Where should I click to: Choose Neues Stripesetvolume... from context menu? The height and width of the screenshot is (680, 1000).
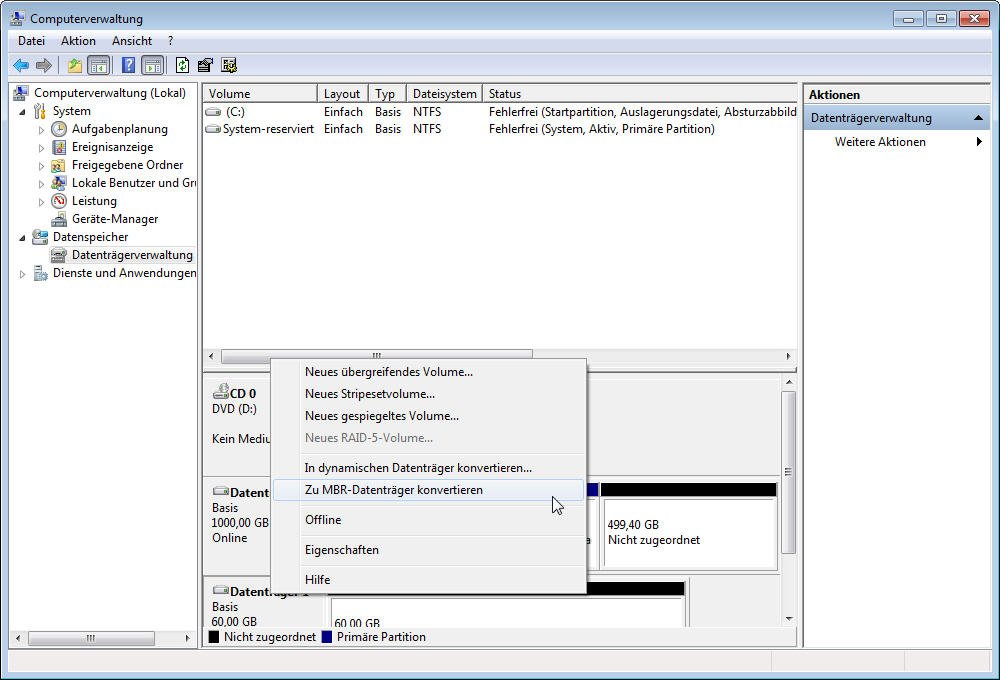[429, 394]
